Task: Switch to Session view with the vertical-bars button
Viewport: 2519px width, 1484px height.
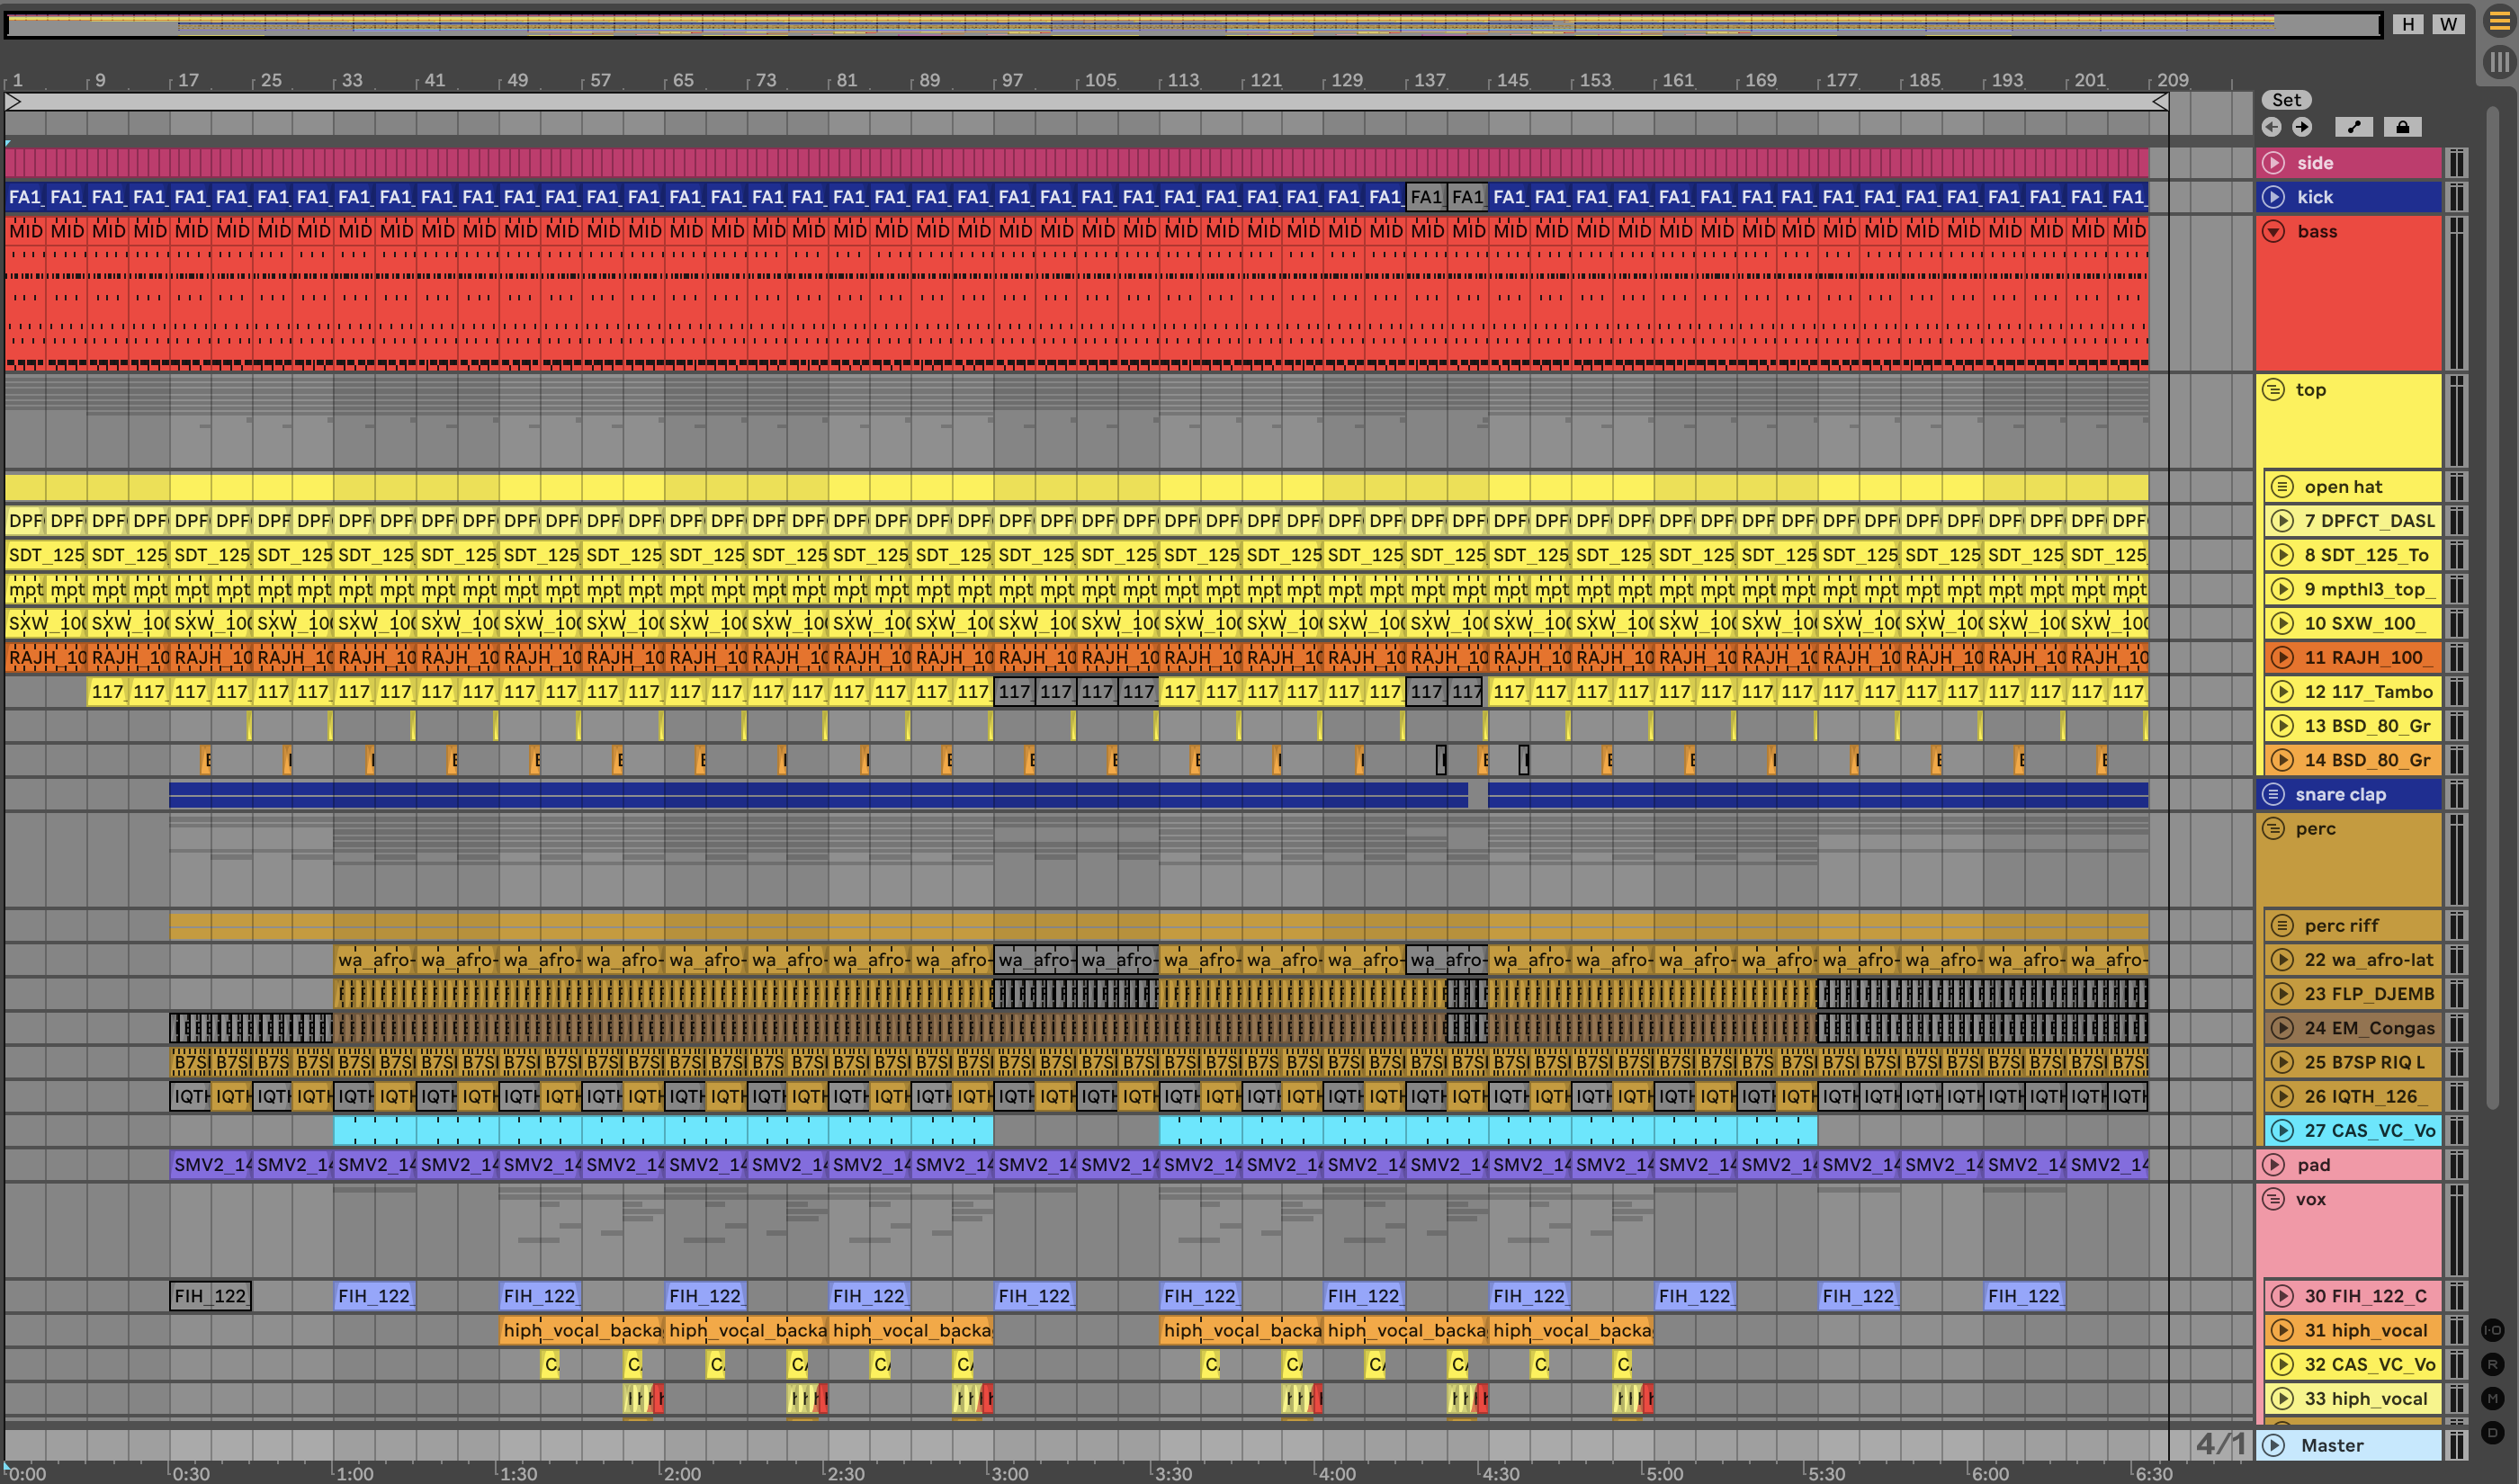Action: [2498, 62]
